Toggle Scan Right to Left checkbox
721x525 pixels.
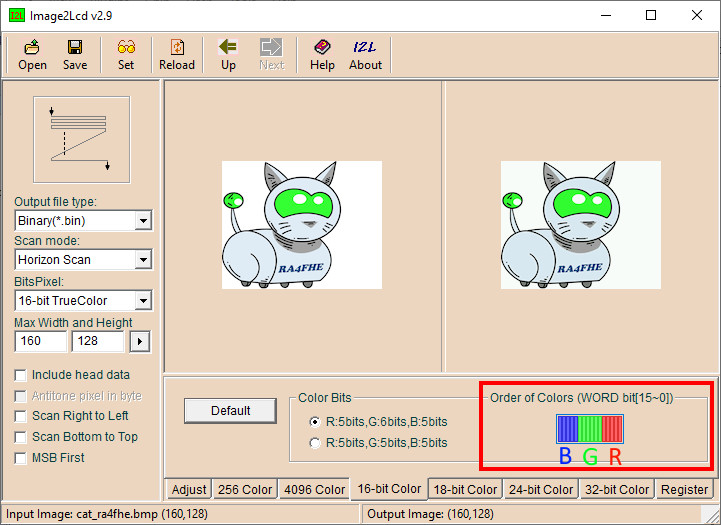point(22,416)
